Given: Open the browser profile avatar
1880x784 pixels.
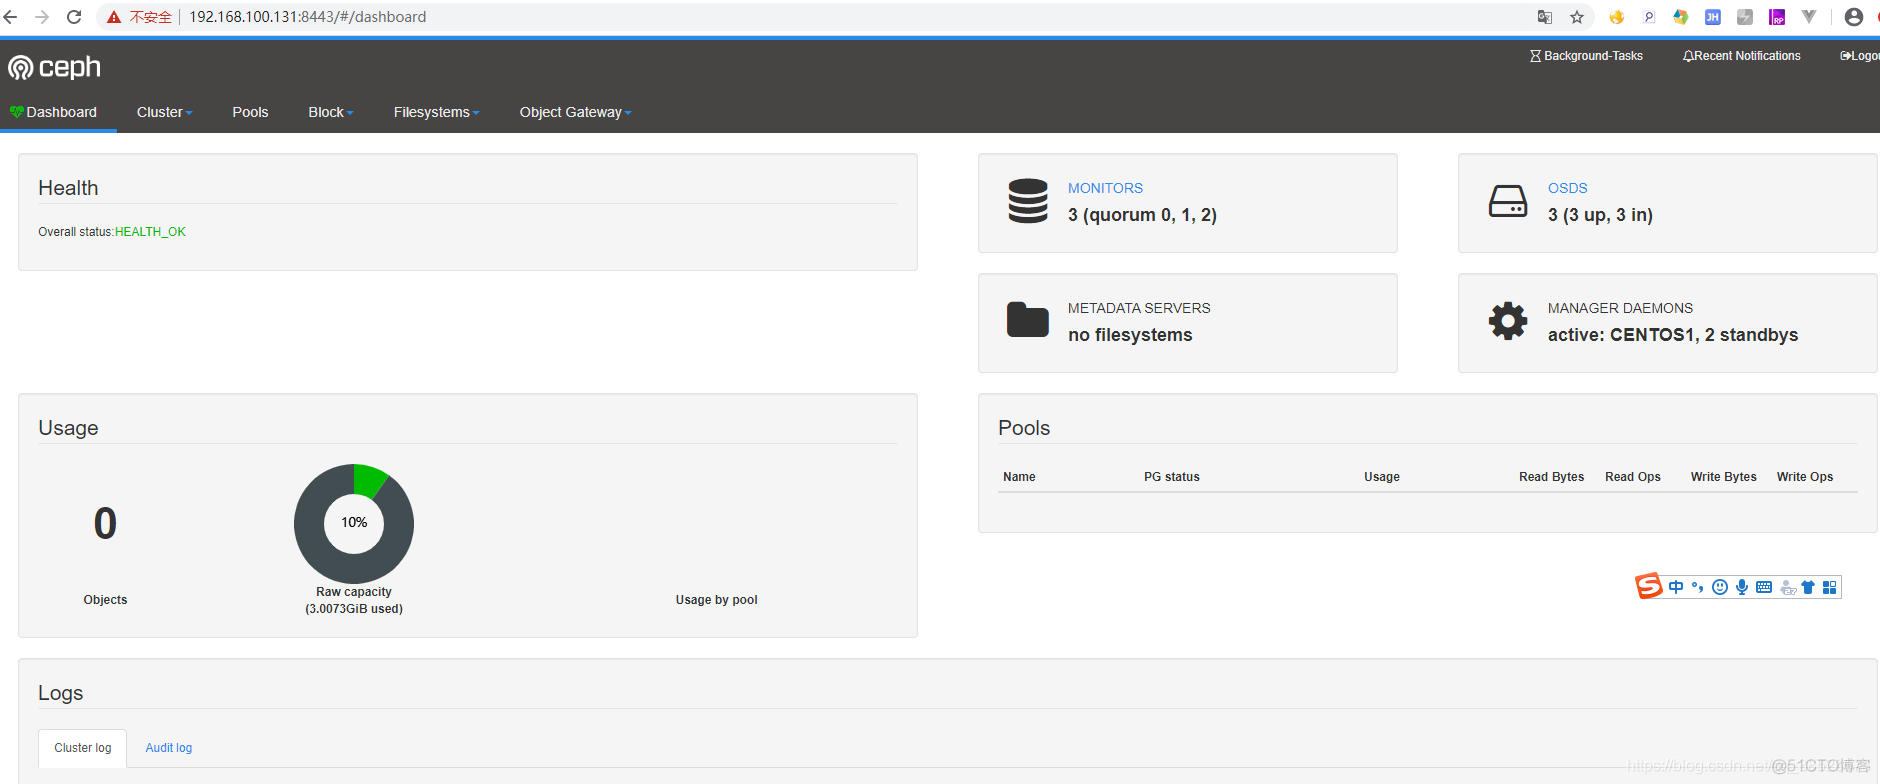Looking at the screenshot, I should pyautogui.click(x=1854, y=17).
